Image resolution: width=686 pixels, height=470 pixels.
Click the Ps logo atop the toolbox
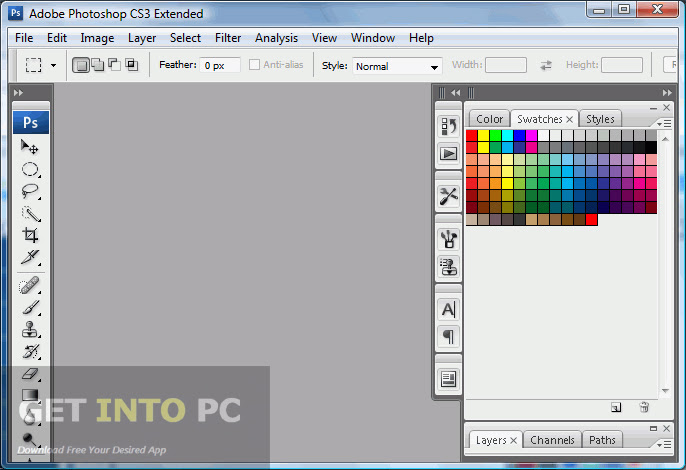click(x=31, y=123)
